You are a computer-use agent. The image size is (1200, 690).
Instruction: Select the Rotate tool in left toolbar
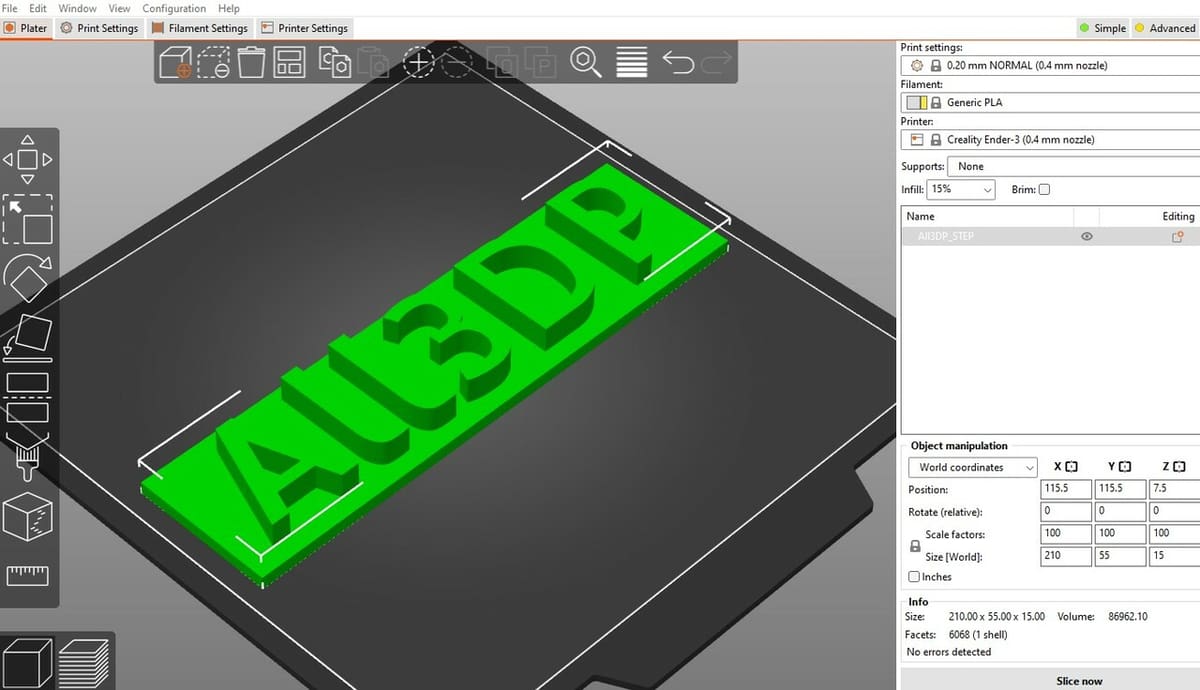28,278
